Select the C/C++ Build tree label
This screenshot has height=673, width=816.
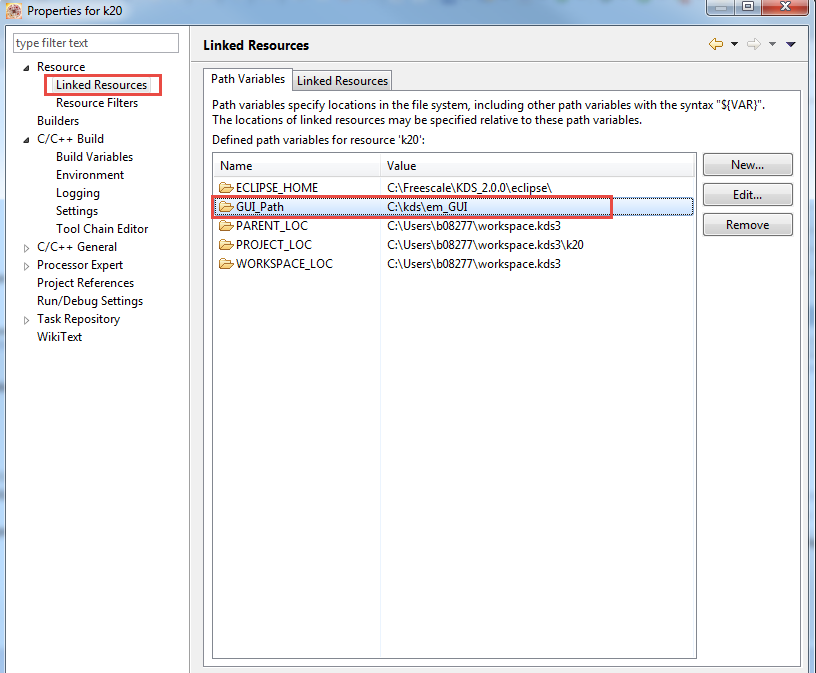tap(70, 139)
